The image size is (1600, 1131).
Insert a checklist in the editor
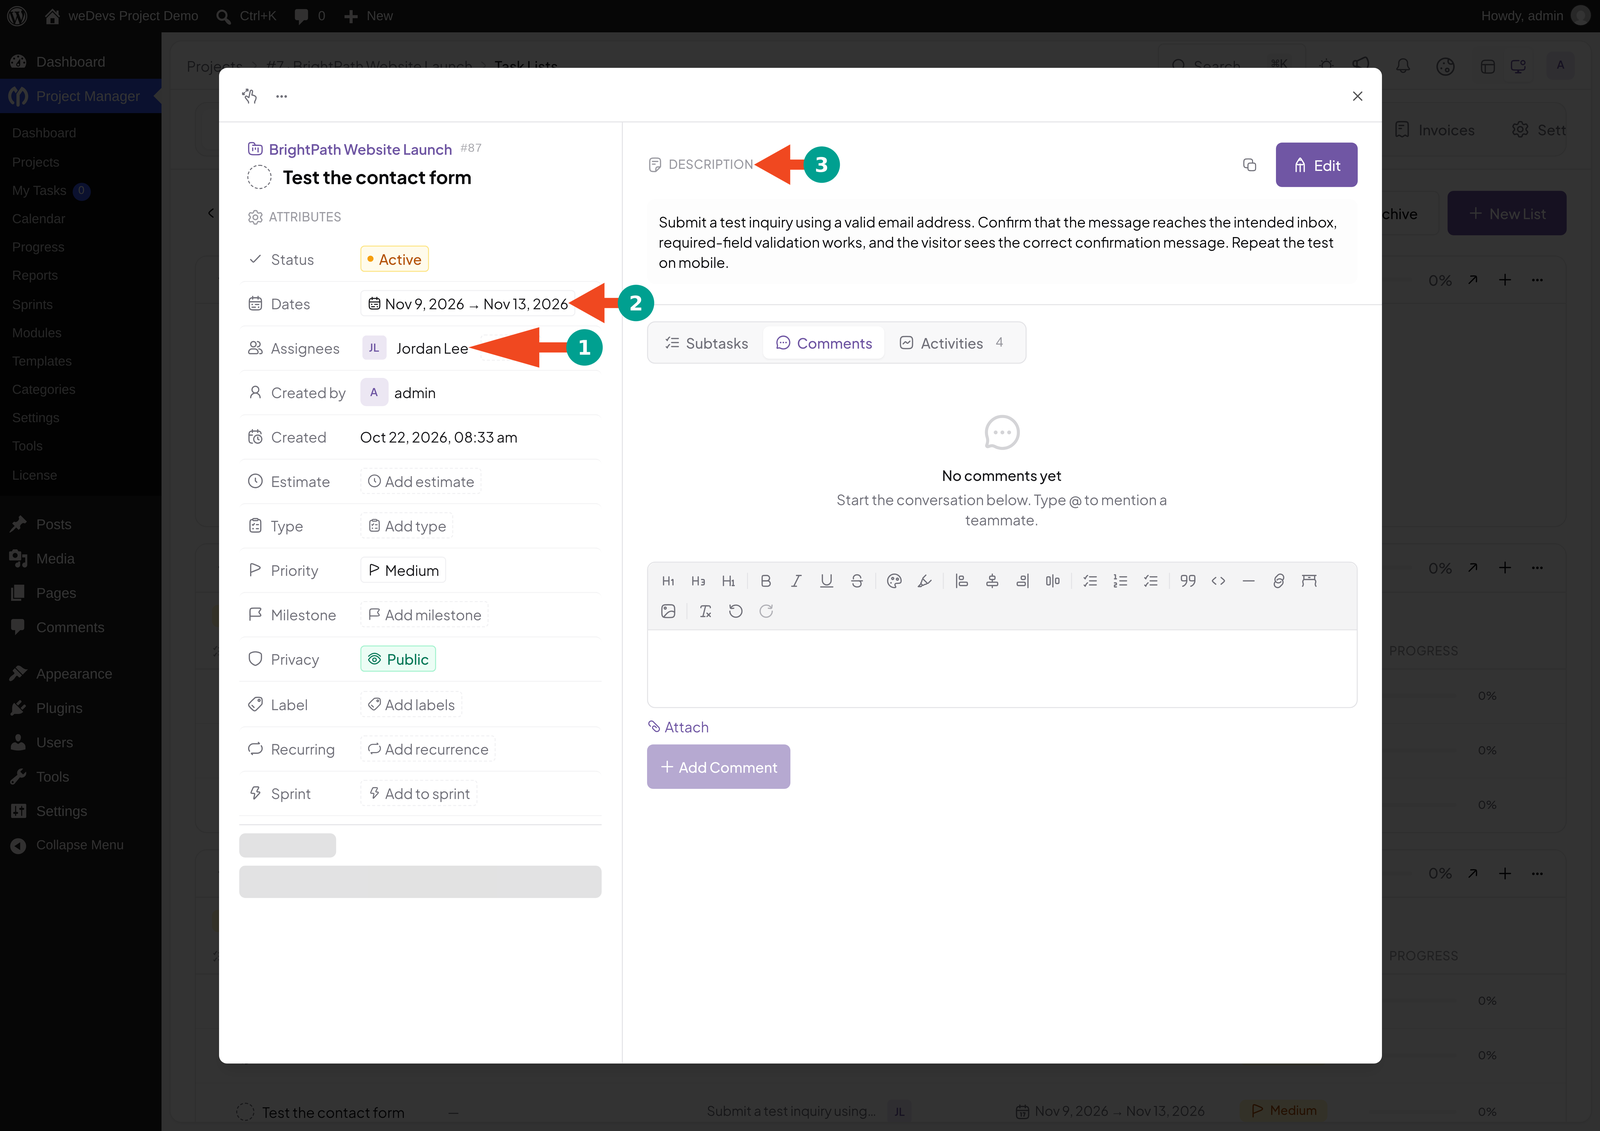tap(1151, 581)
